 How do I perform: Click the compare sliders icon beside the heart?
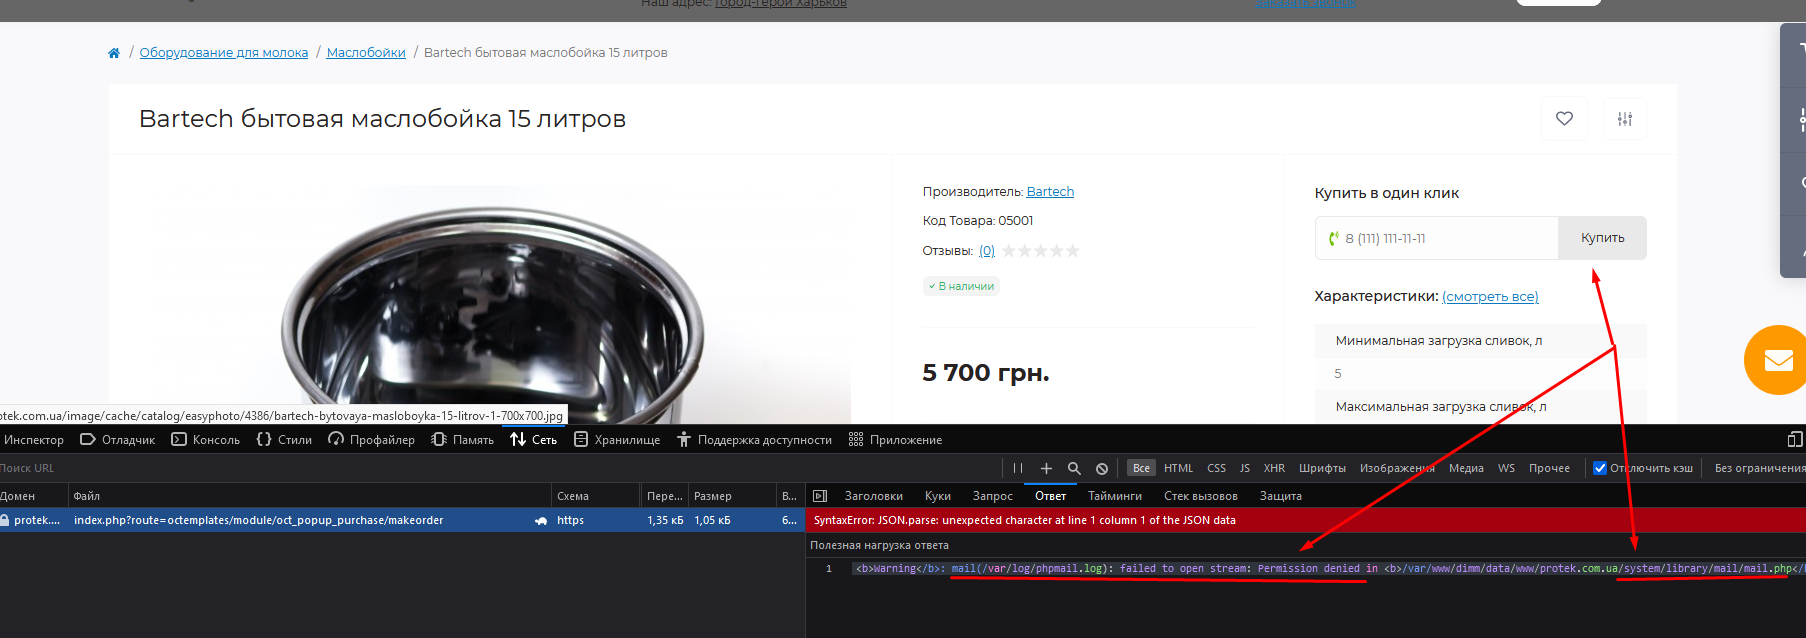(1625, 119)
